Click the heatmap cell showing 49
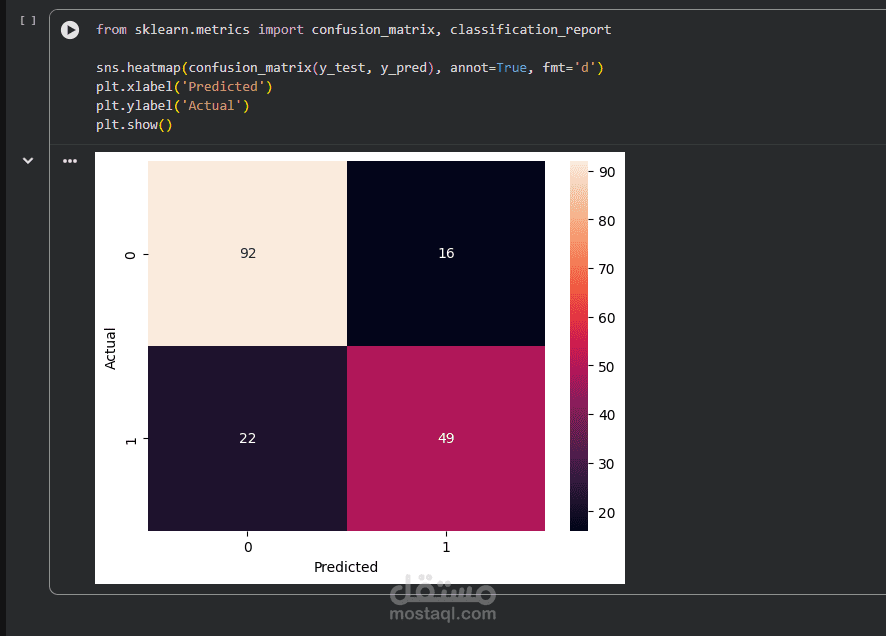 [446, 438]
